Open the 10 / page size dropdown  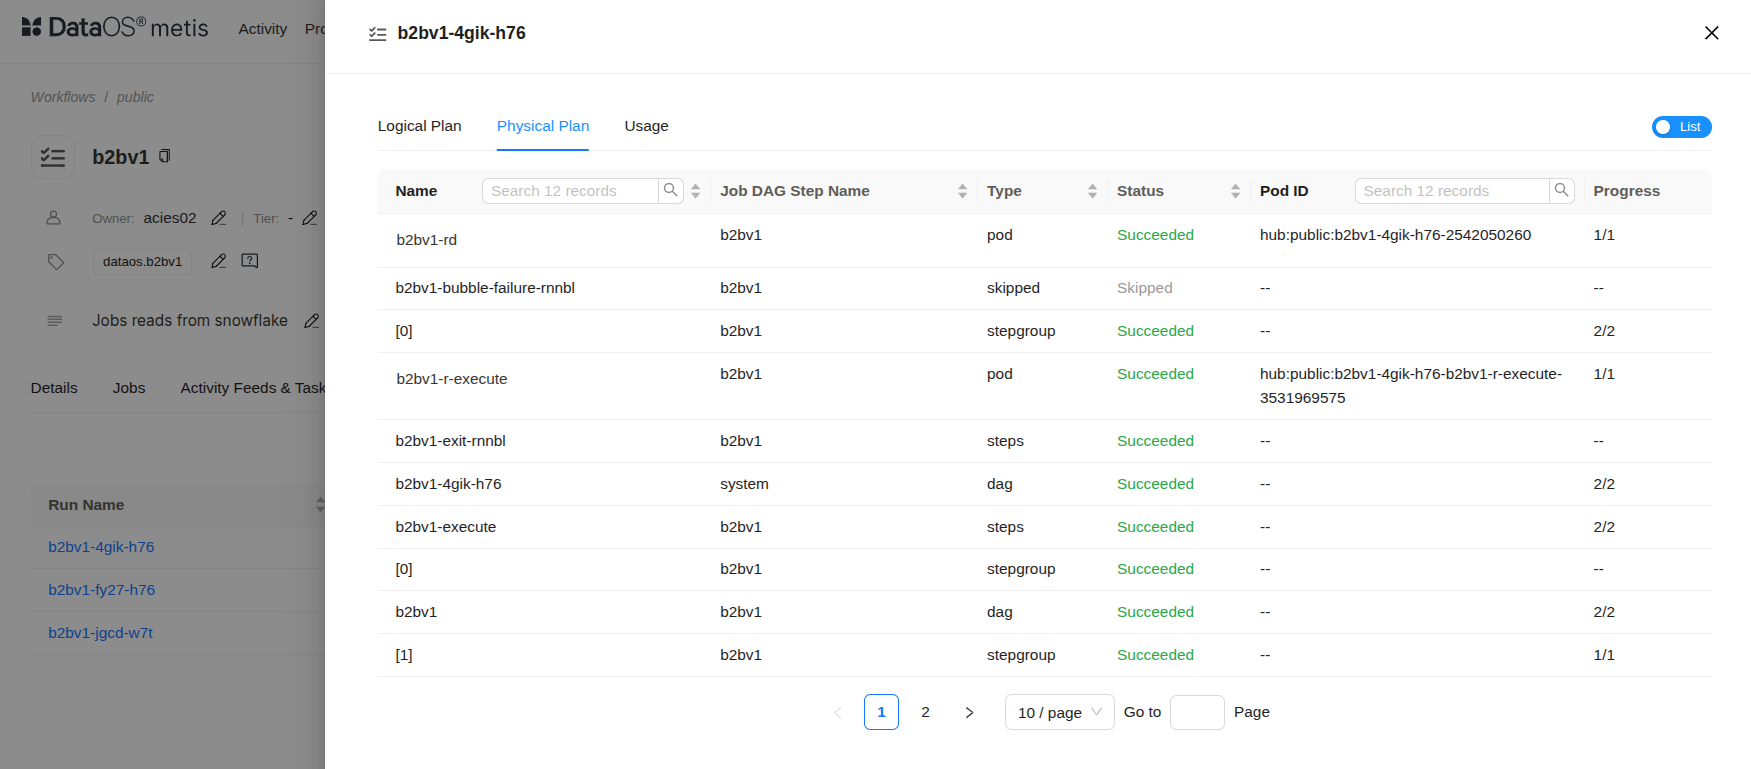point(1059,712)
